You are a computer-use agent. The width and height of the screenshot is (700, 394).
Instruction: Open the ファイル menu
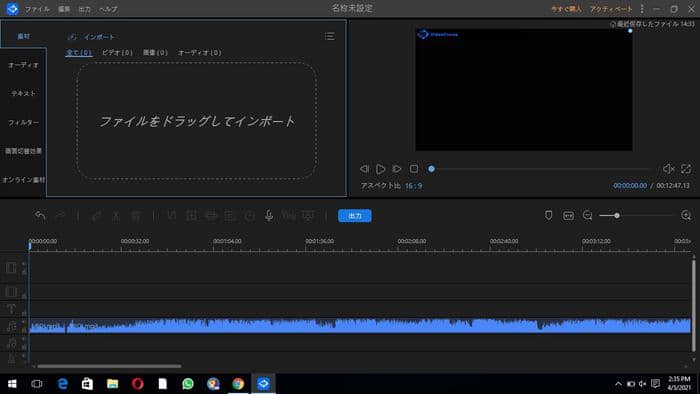click(37, 9)
